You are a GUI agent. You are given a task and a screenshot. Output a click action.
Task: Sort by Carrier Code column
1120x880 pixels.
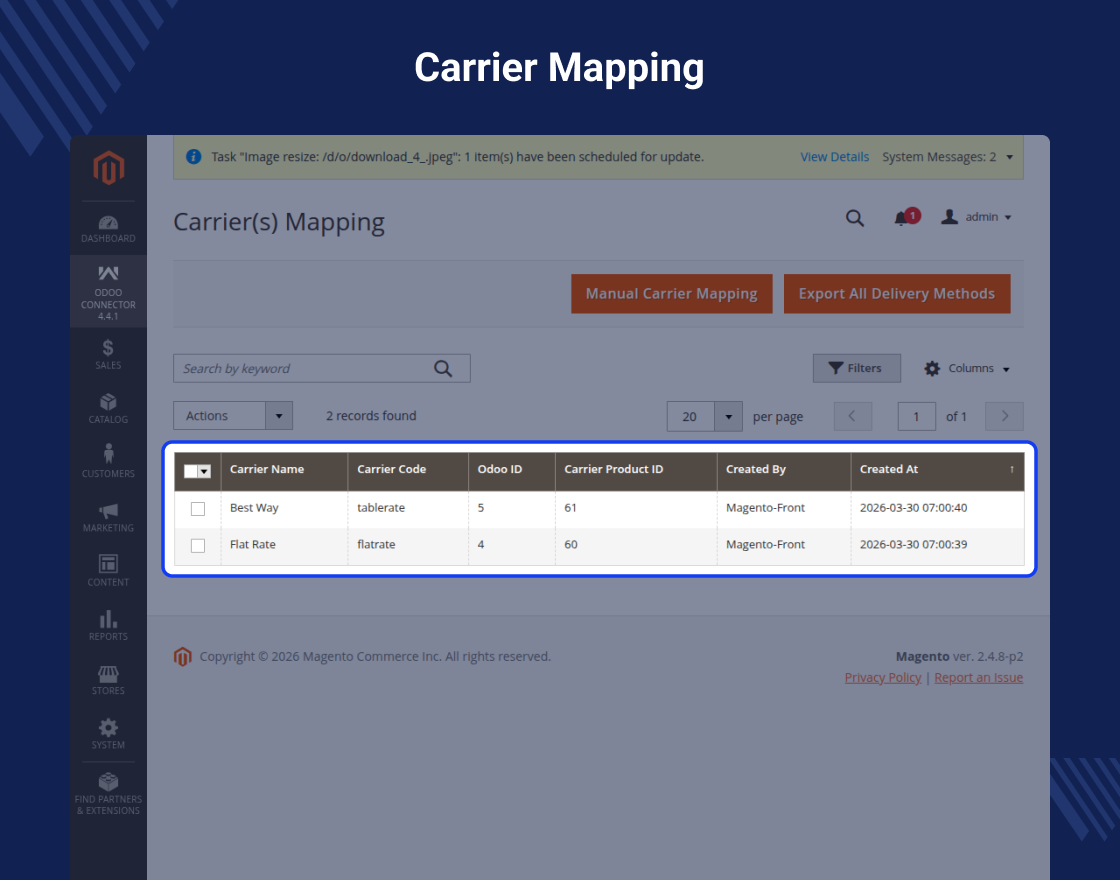[x=408, y=471]
